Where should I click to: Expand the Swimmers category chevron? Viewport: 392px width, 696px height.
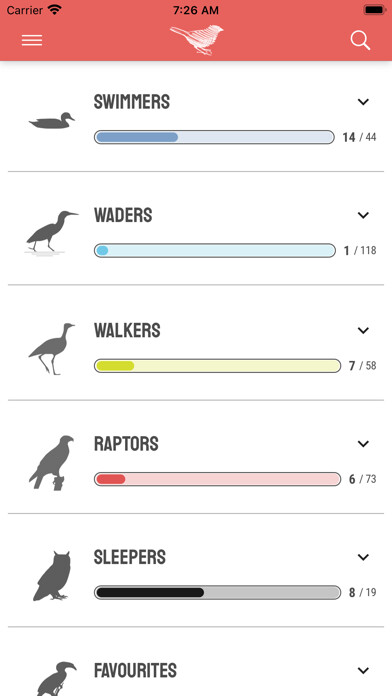[x=363, y=102]
